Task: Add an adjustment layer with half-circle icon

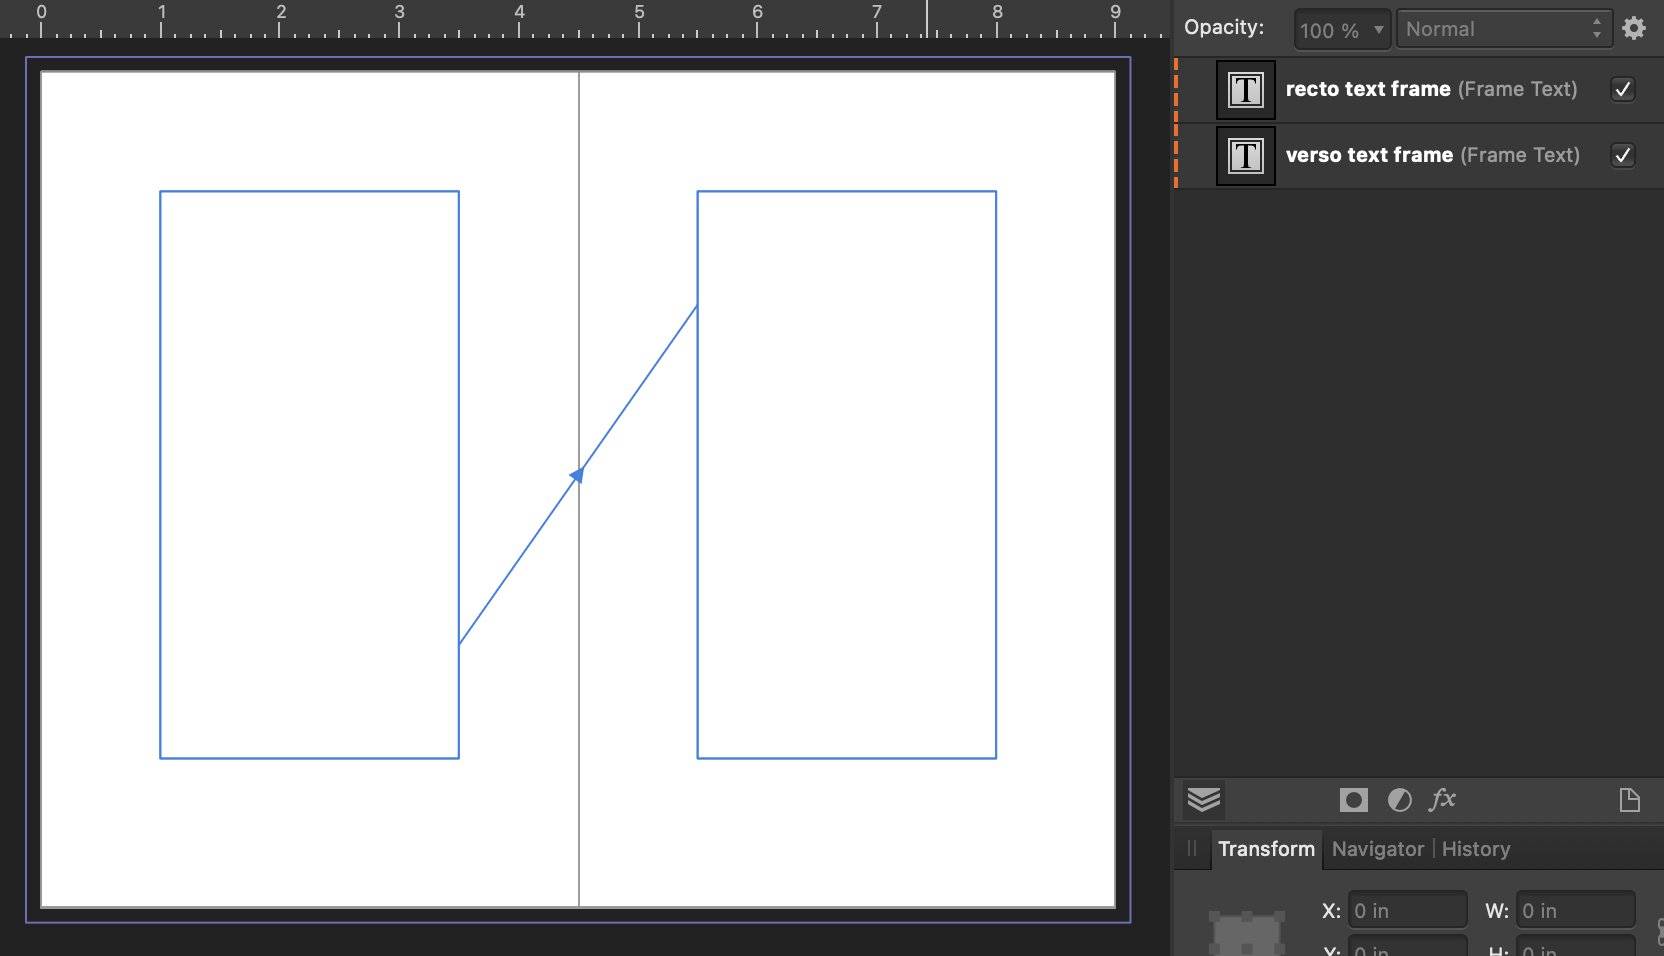Action: tap(1400, 800)
